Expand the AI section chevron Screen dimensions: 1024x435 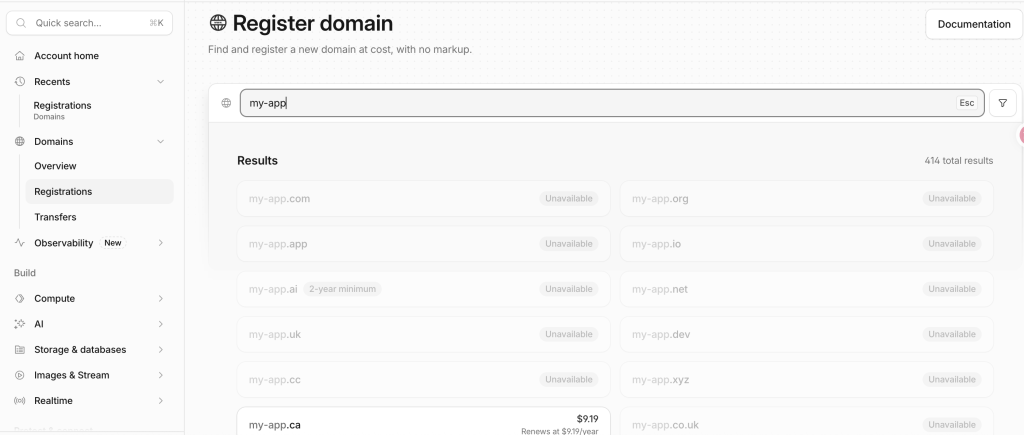161,324
